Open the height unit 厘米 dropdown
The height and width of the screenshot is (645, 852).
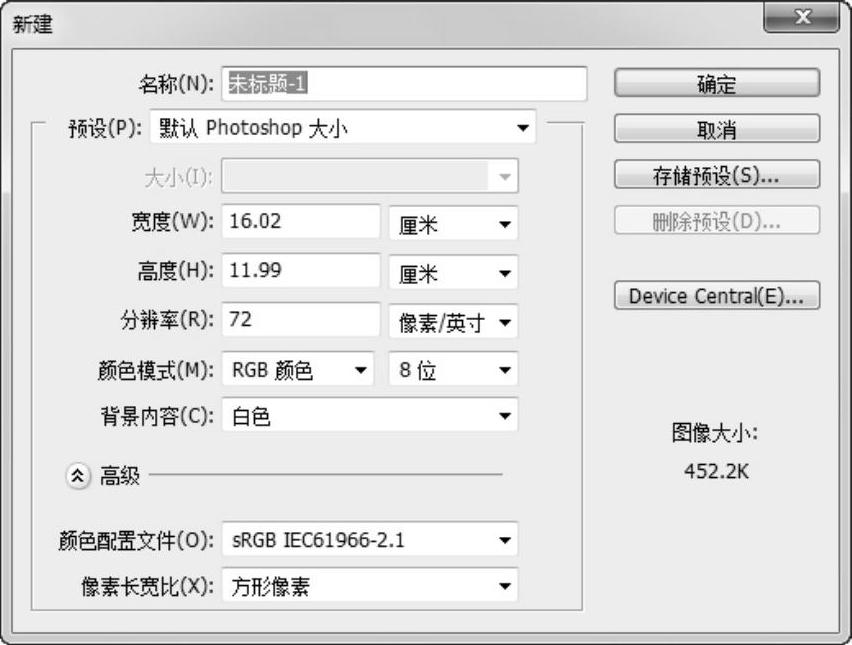[x=453, y=273]
